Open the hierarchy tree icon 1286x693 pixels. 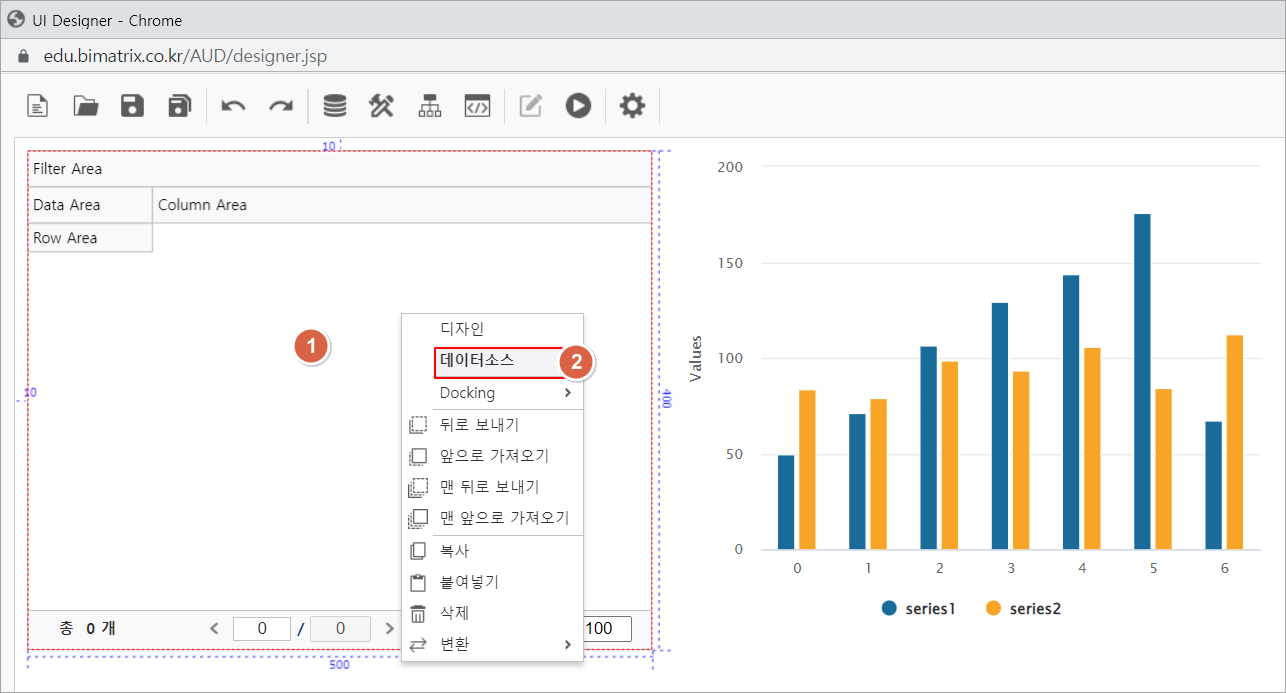point(430,105)
